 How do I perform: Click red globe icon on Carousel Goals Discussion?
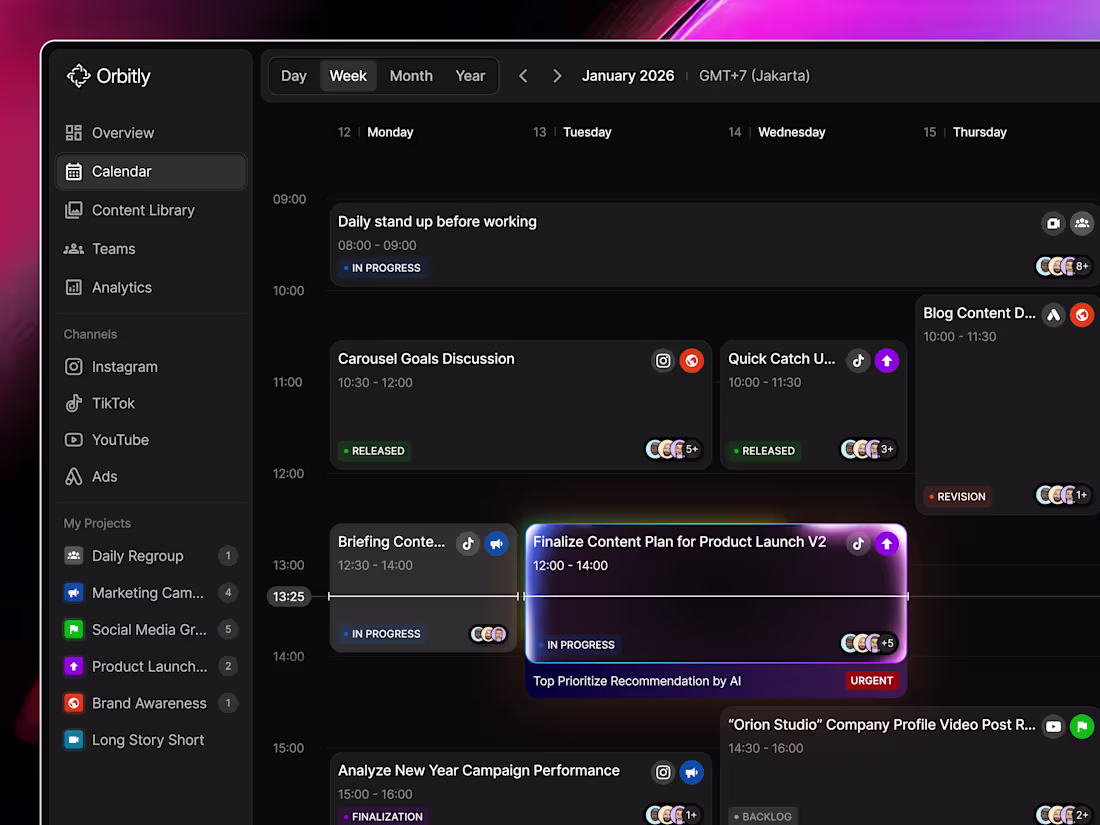pyautogui.click(x=692, y=361)
